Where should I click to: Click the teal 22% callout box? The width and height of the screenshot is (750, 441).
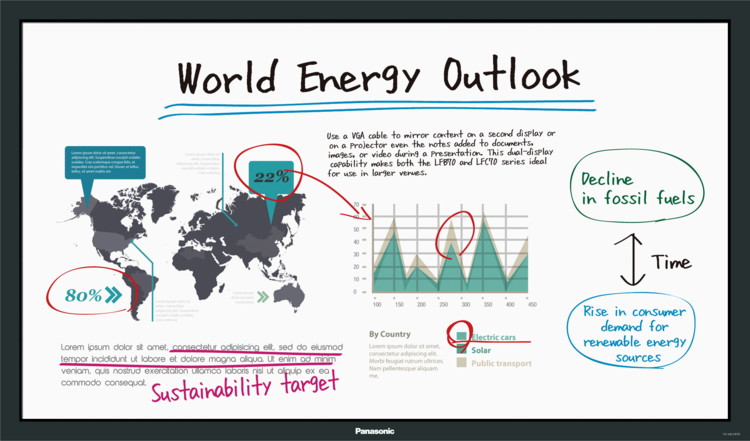270,176
